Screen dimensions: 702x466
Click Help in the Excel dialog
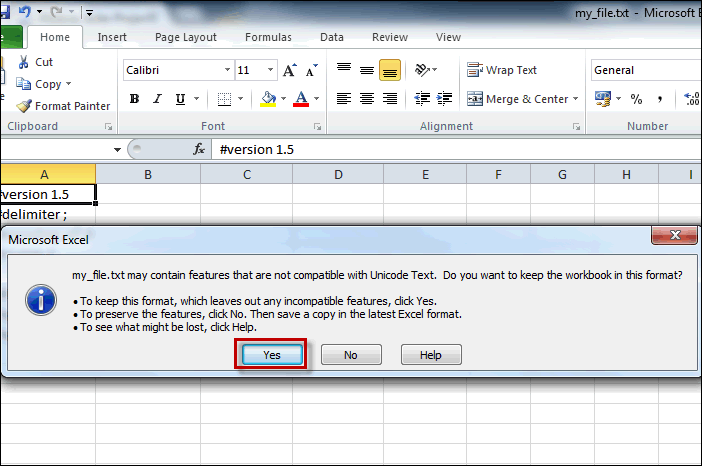pyautogui.click(x=431, y=355)
